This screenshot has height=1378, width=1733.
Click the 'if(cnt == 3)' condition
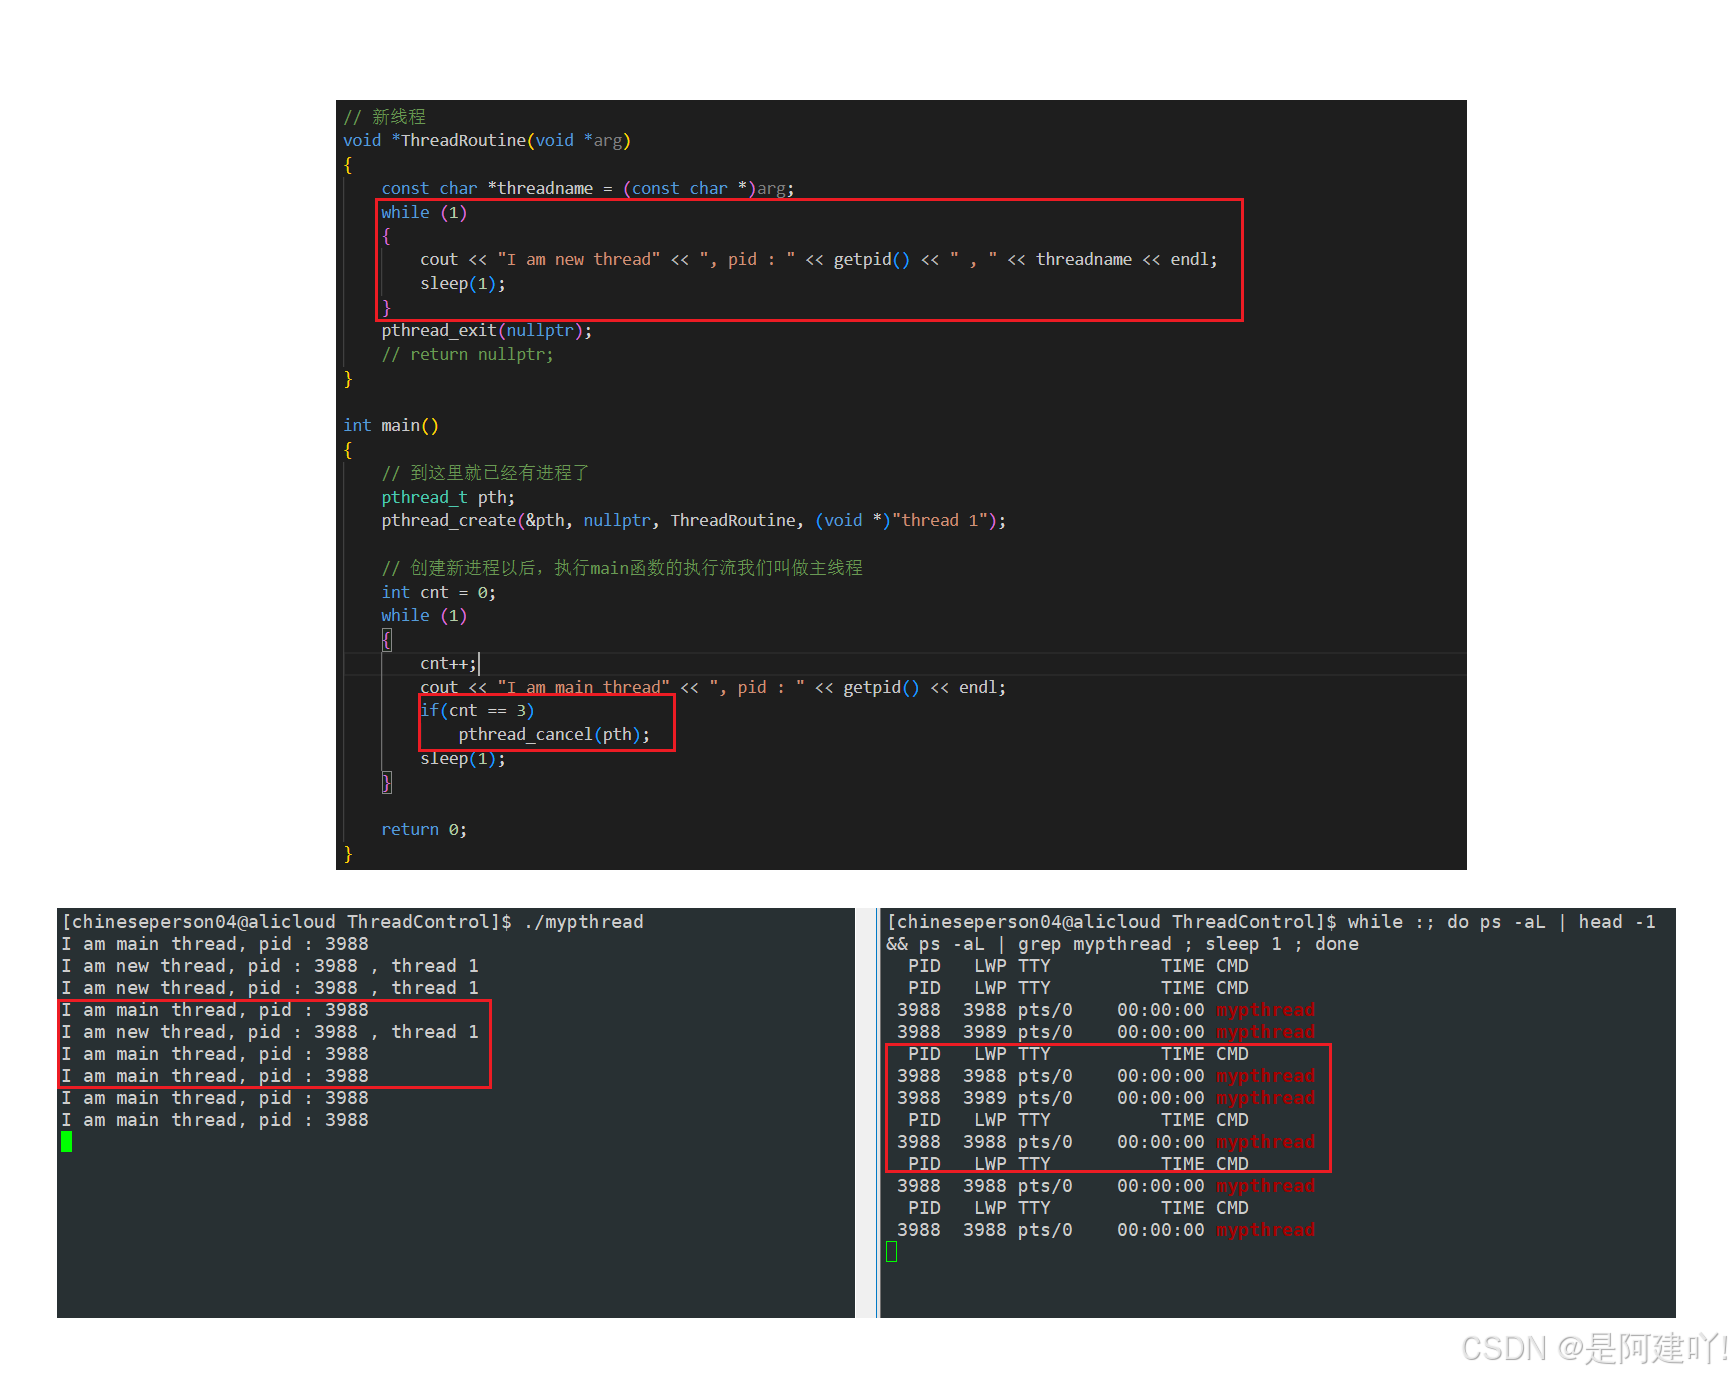pyautogui.click(x=477, y=711)
